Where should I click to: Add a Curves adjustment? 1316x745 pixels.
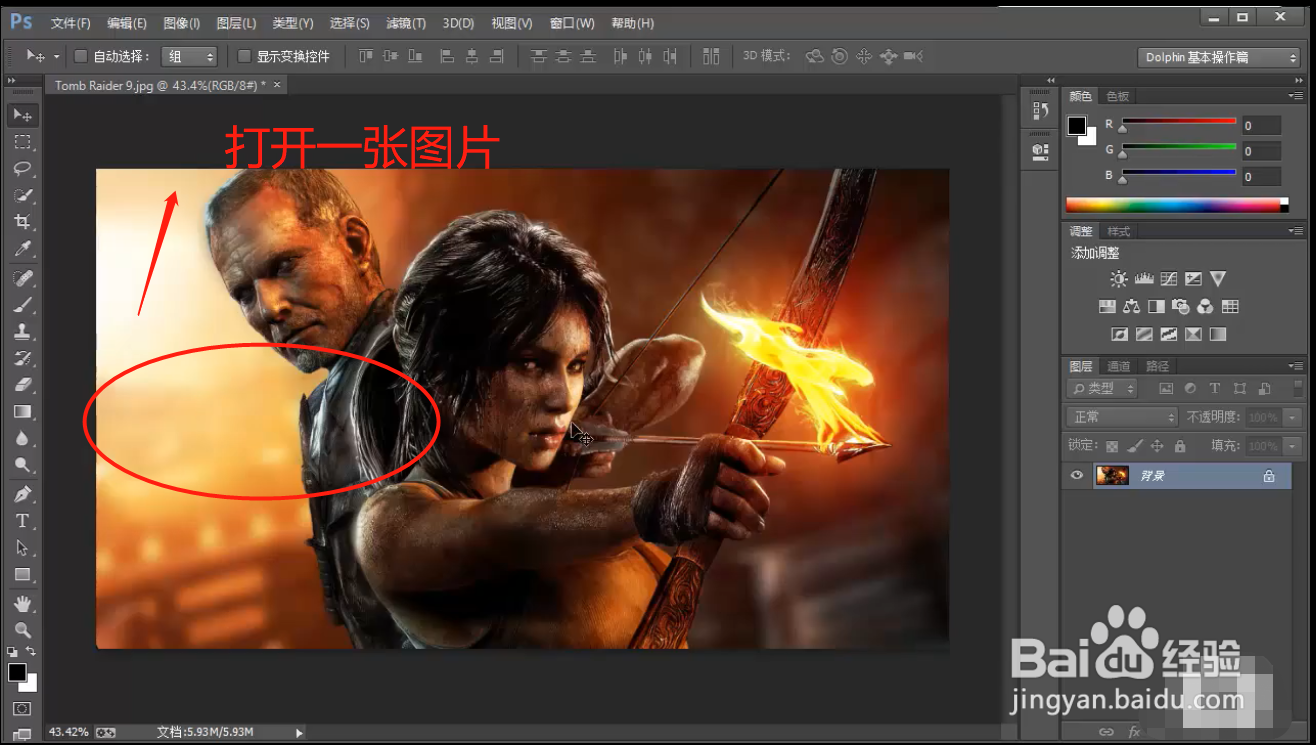point(1168,279)
